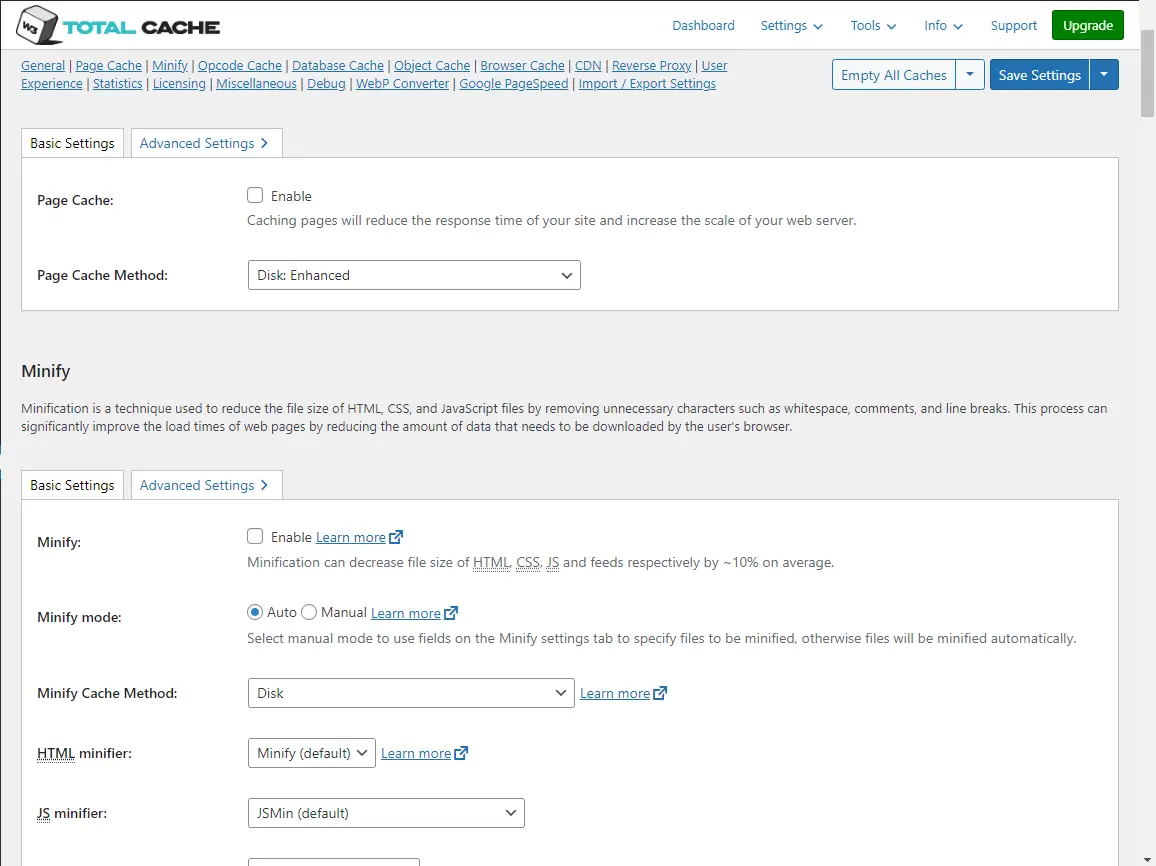Open the Page Cache Method dropdown
Viewport: 1156px width, 866px height.
click(x=414, y=275)
